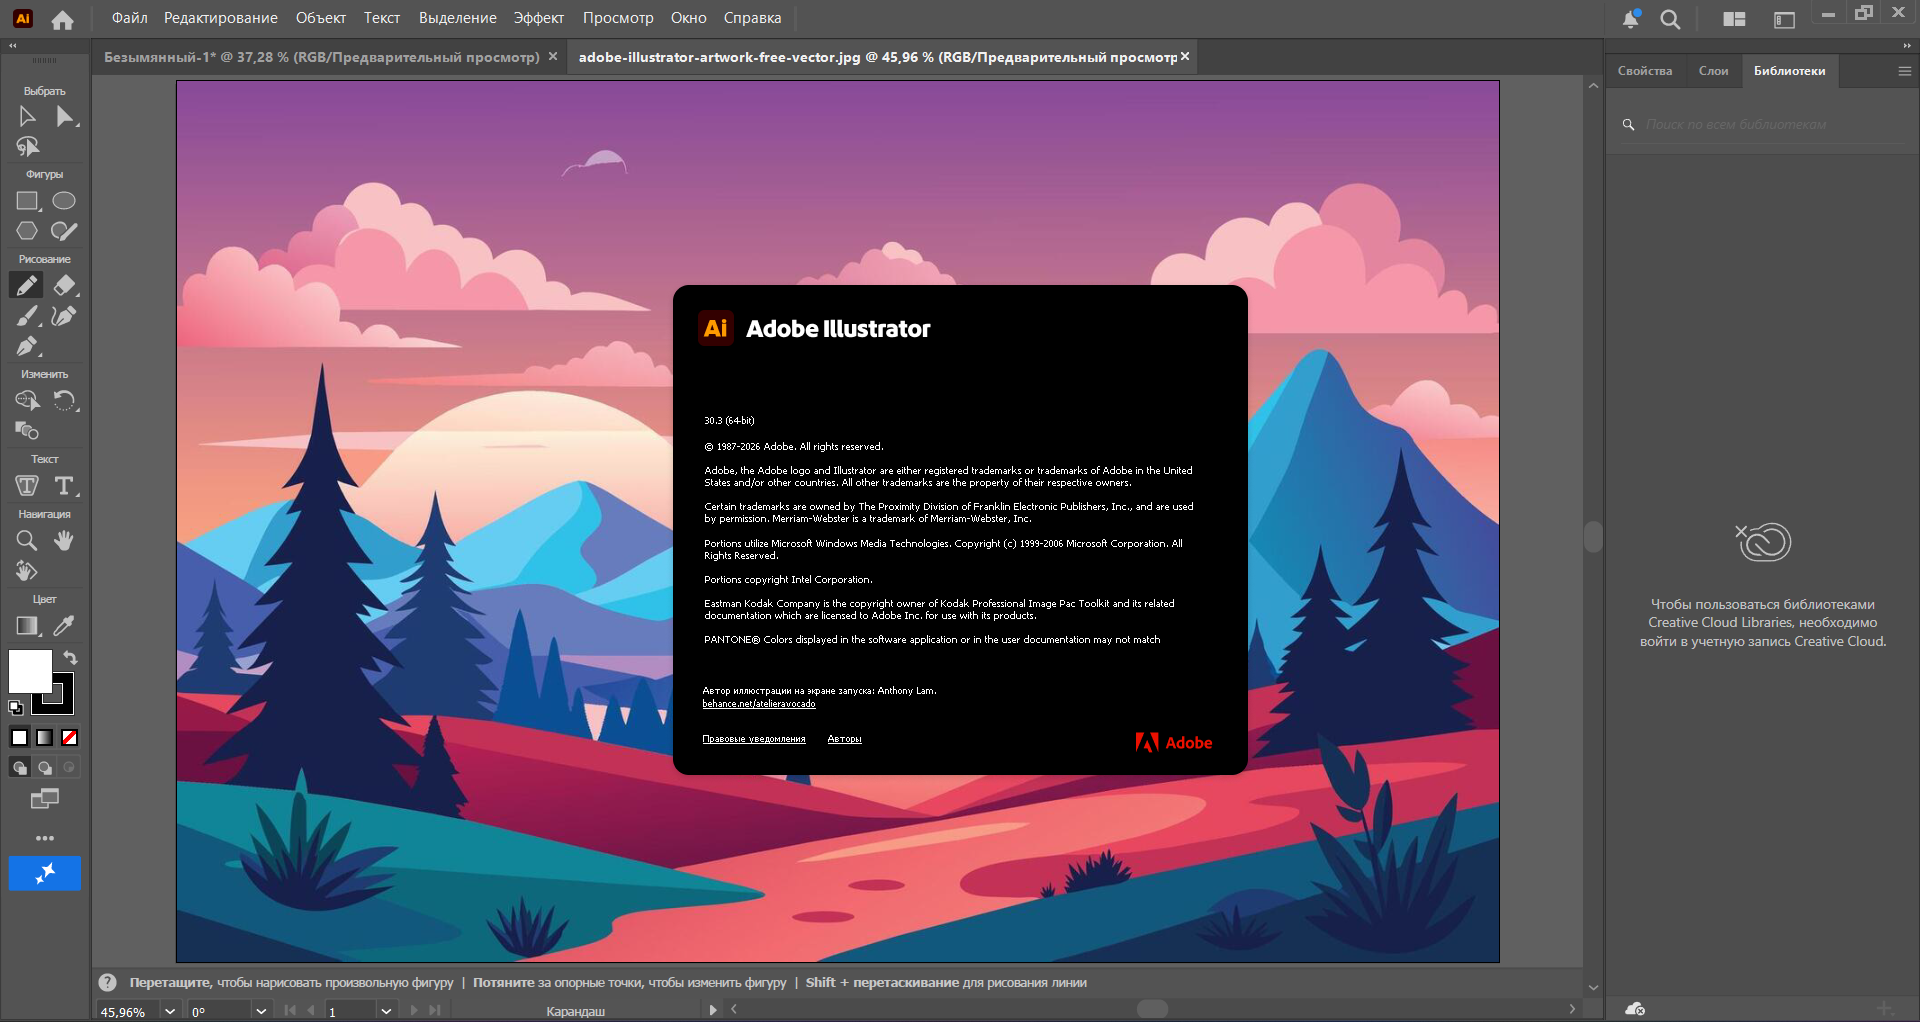Enable the Gradient paint mode

click(45, 738)
